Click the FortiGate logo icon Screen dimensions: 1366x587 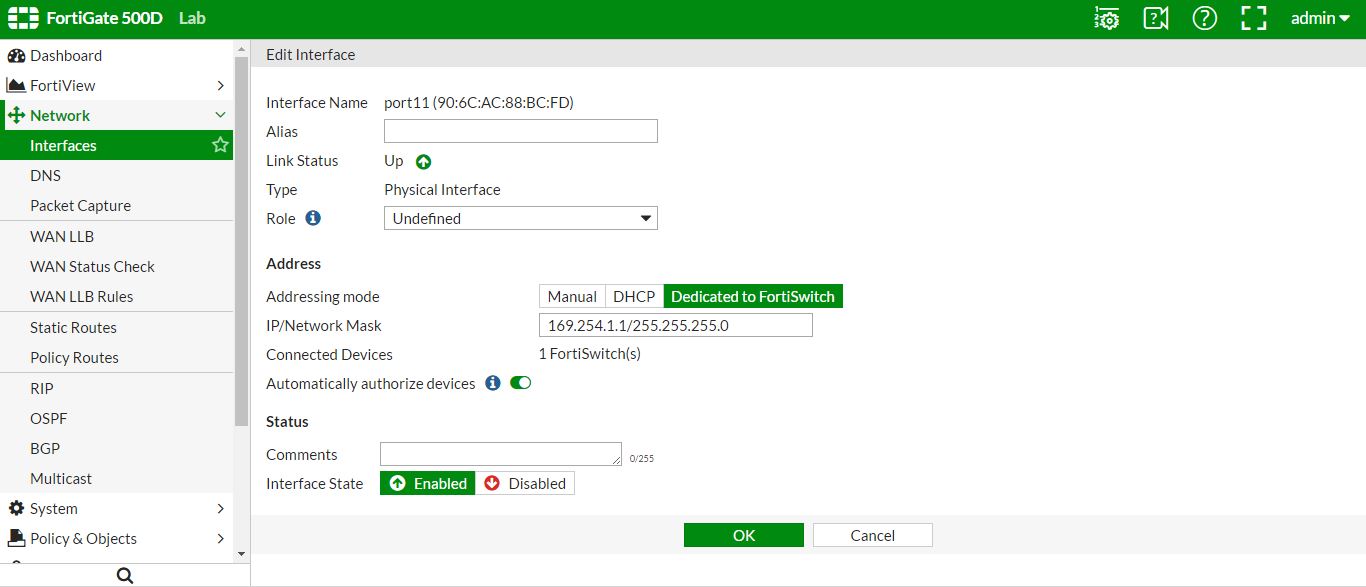pos(22,18)
